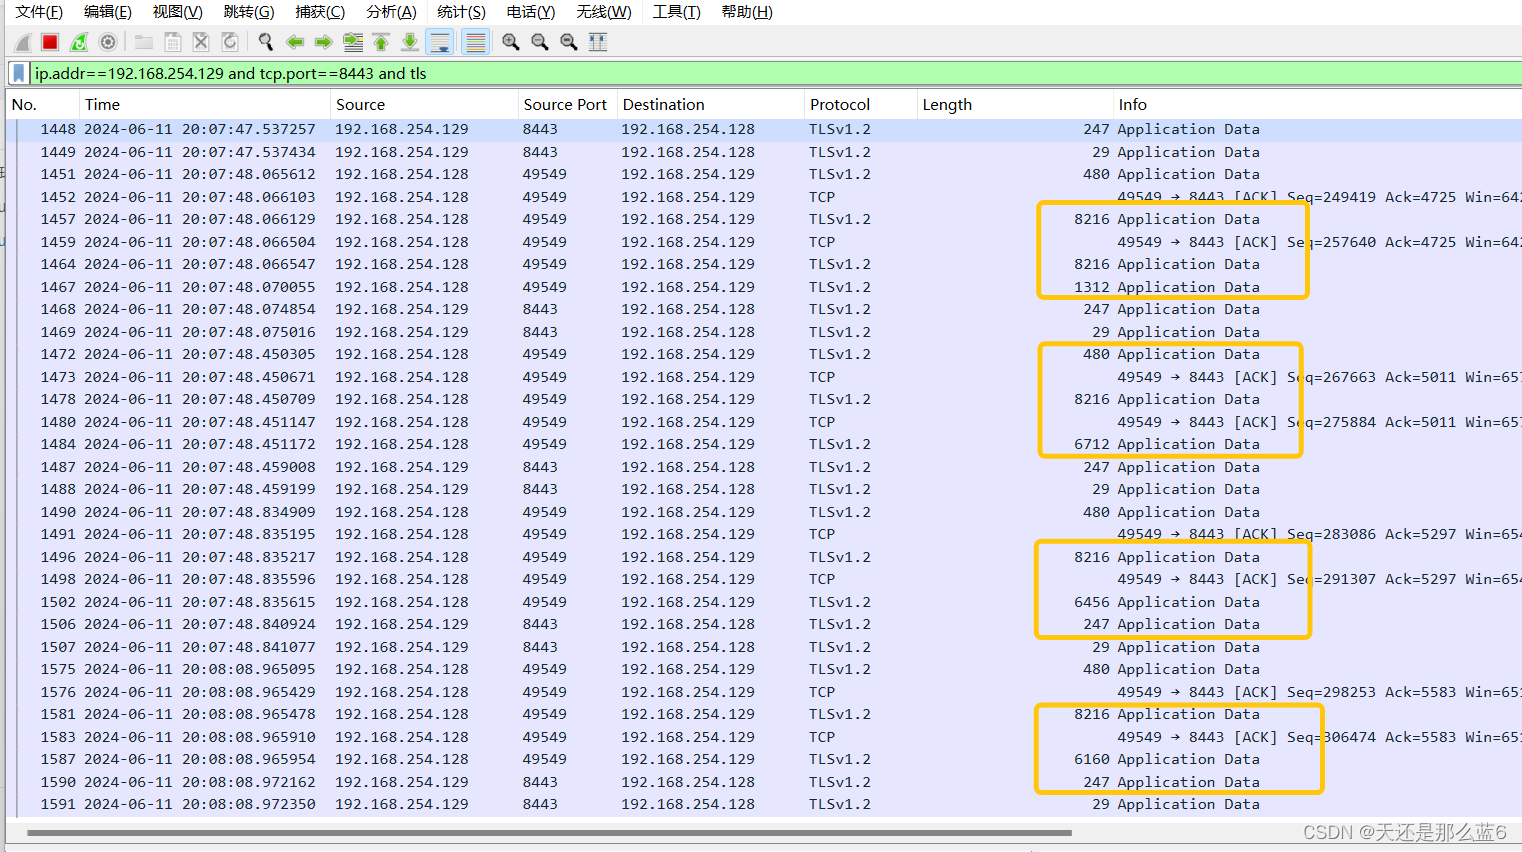1522x852 pixels.
Task: Click the TCP protocol cell of packet 1498
Action: pyautogui.click(x=822, y=579)
